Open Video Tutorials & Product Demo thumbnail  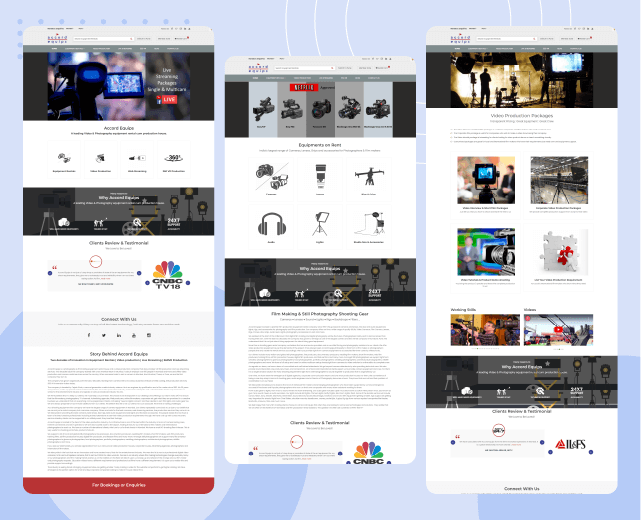click(x=486, y=252)
